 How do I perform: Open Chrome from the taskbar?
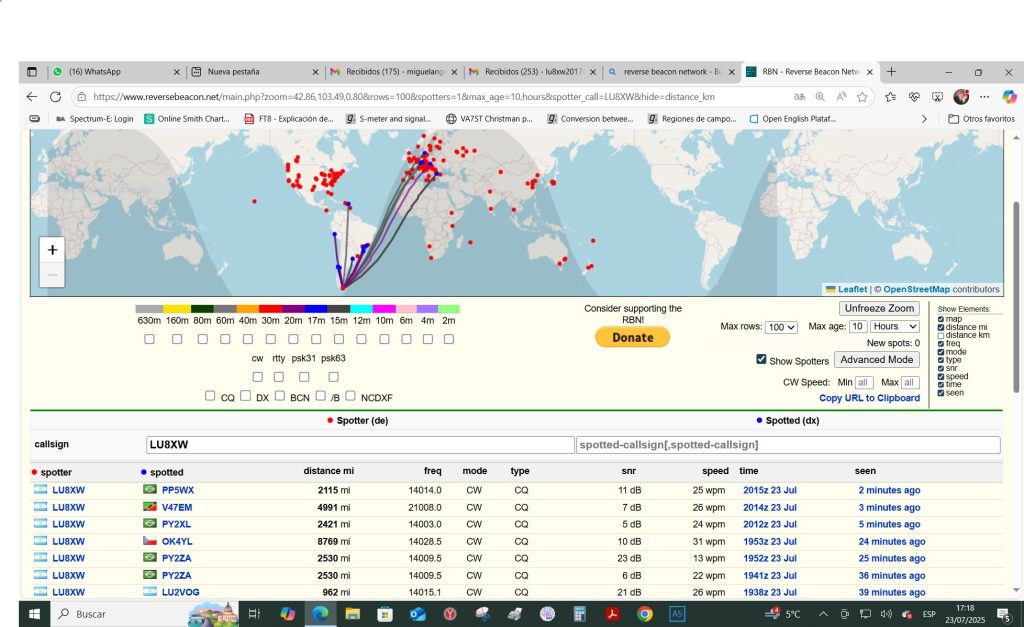(645, 613)
